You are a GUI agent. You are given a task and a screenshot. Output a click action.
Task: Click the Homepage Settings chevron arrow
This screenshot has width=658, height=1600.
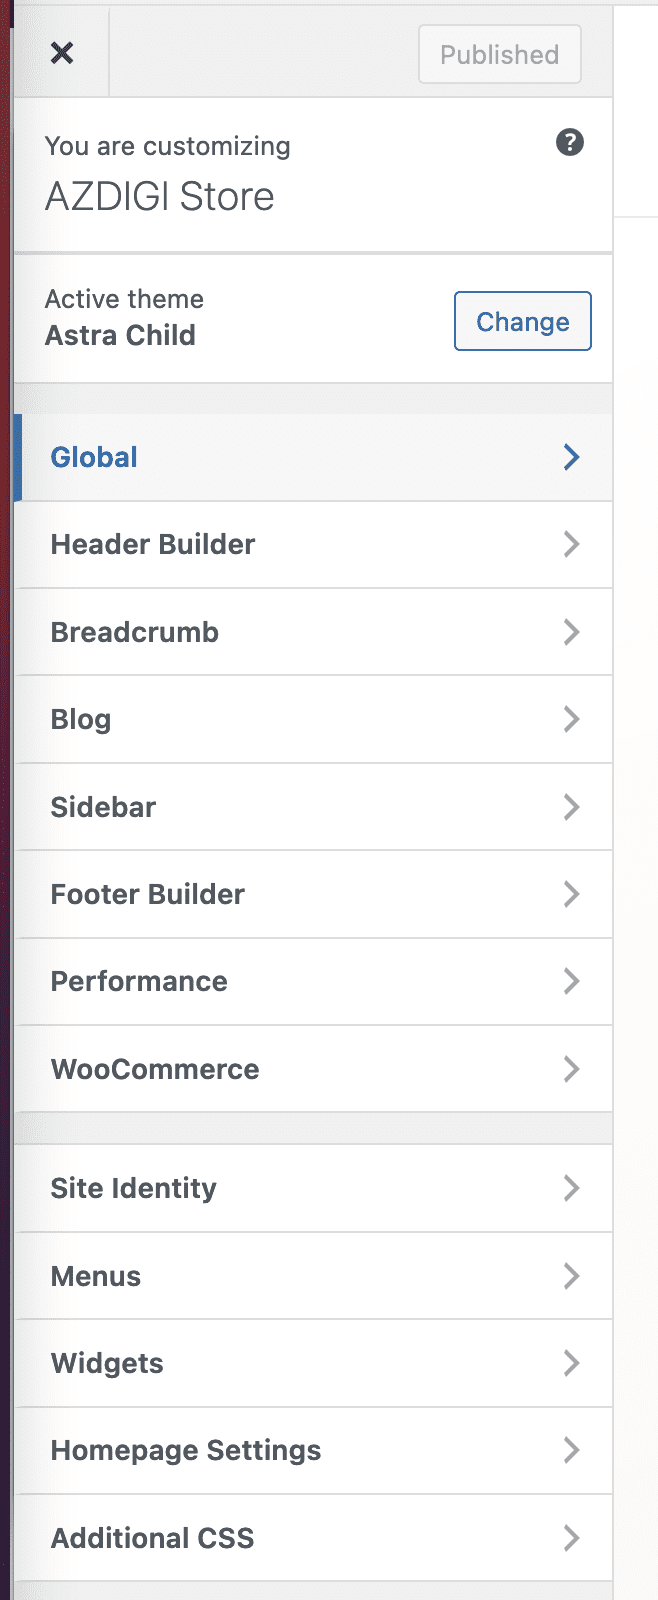pyautogui.click(x=571, y=1450)
